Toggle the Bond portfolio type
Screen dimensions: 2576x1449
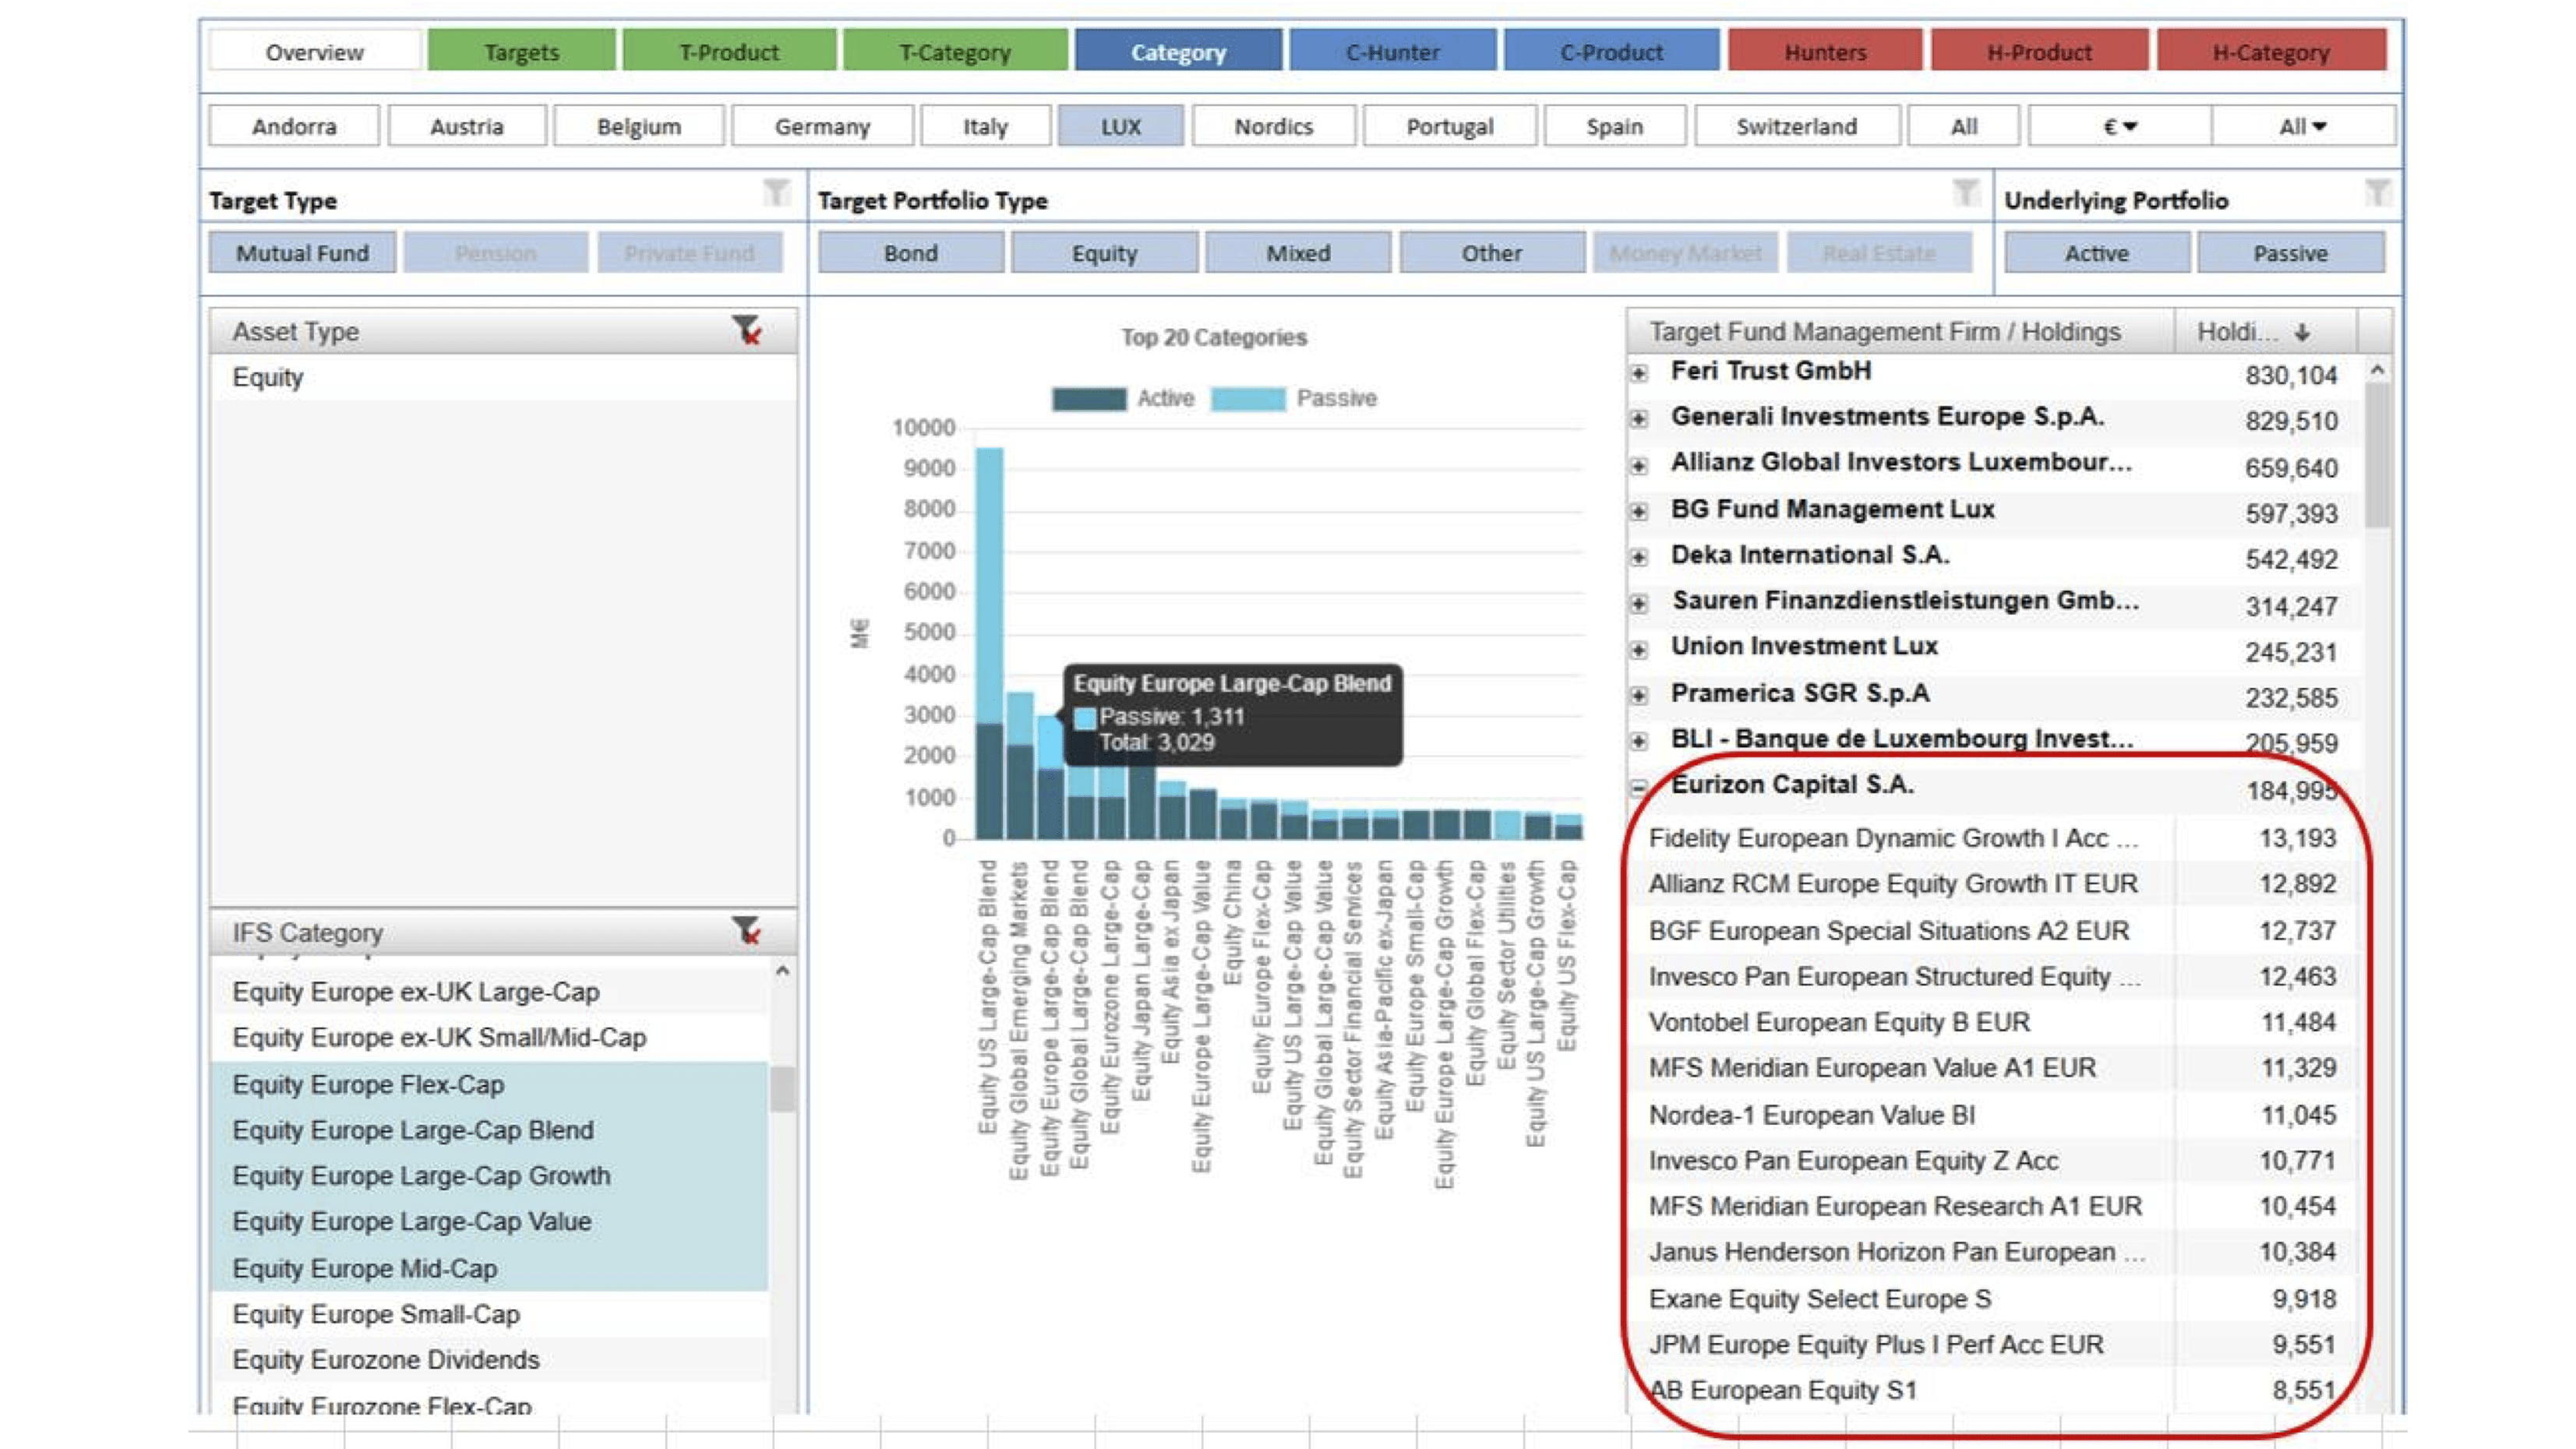[x=910, y=253]
